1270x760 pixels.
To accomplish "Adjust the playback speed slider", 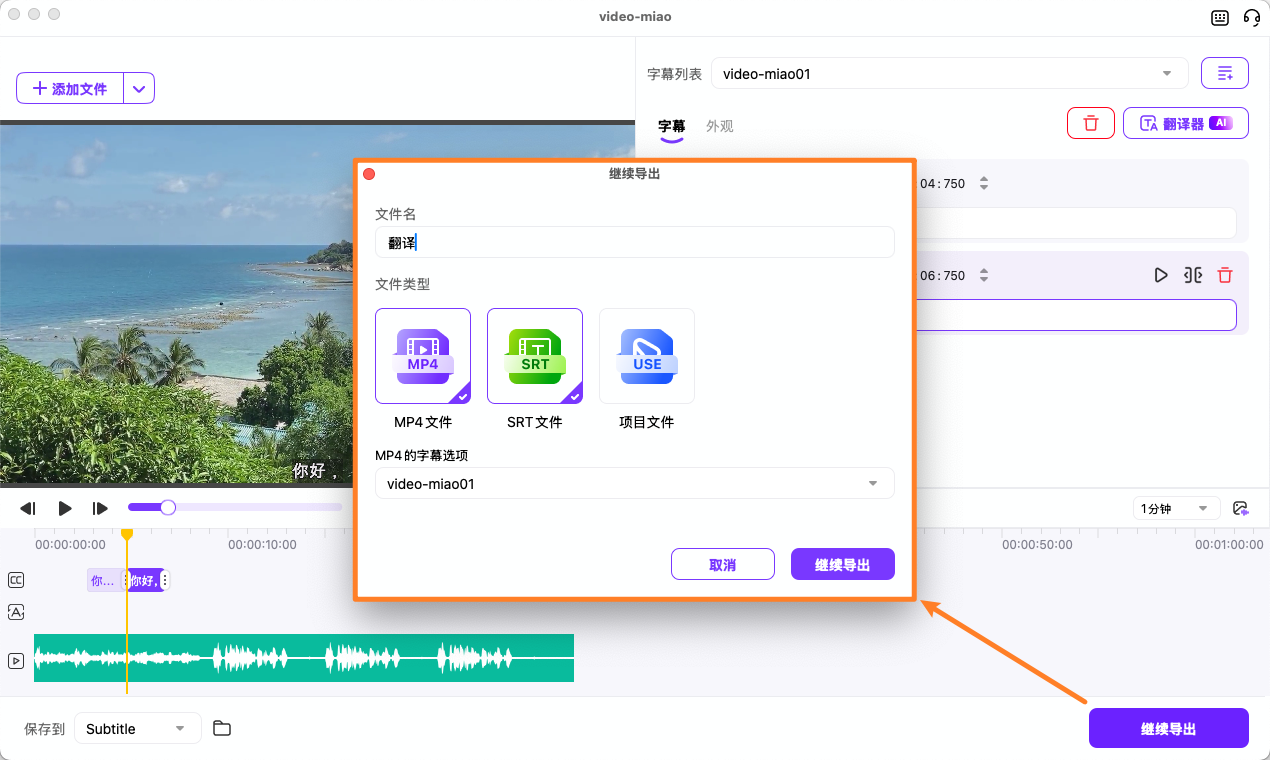I will (168, 507).
